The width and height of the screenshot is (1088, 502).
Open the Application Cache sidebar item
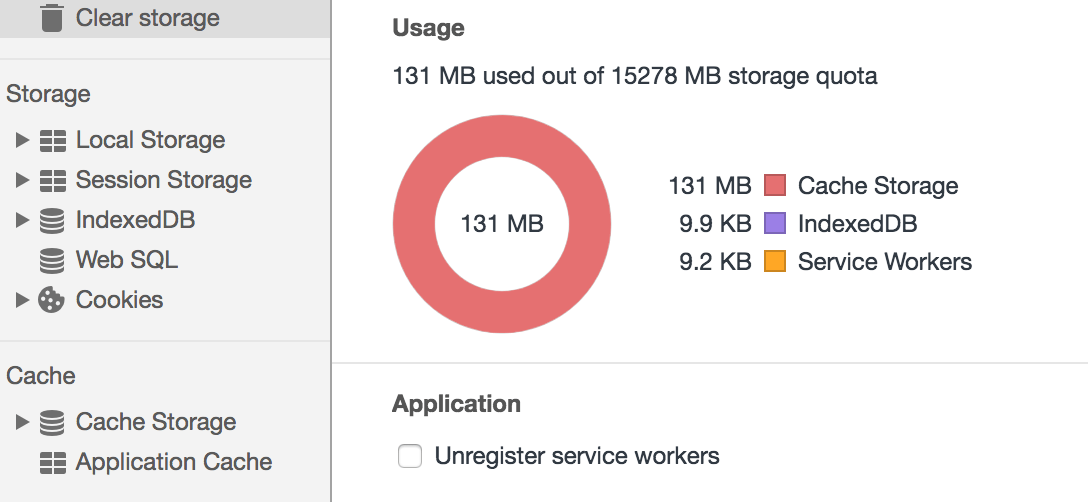174,463
